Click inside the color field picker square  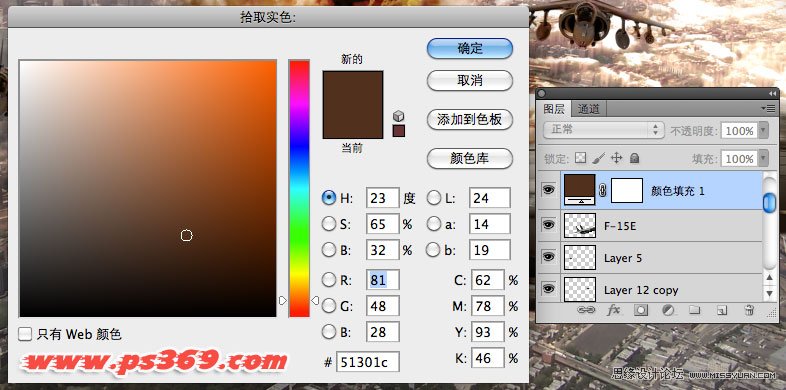(x=148, y=188)
